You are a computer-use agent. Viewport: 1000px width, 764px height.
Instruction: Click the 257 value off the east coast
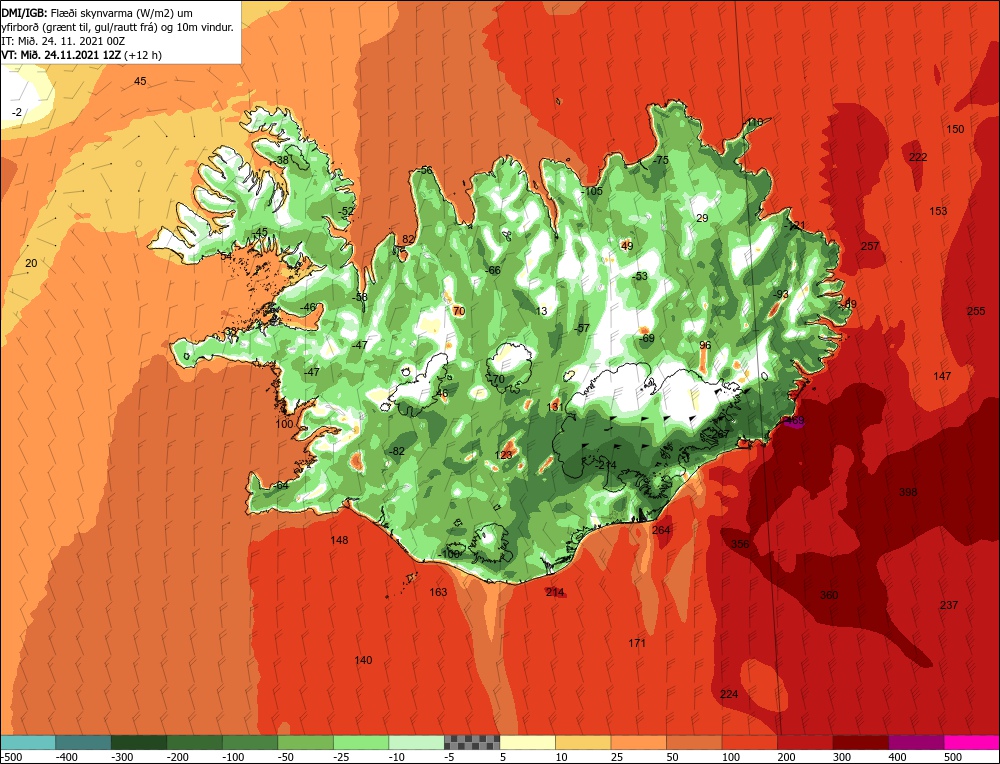coord(870,246)
